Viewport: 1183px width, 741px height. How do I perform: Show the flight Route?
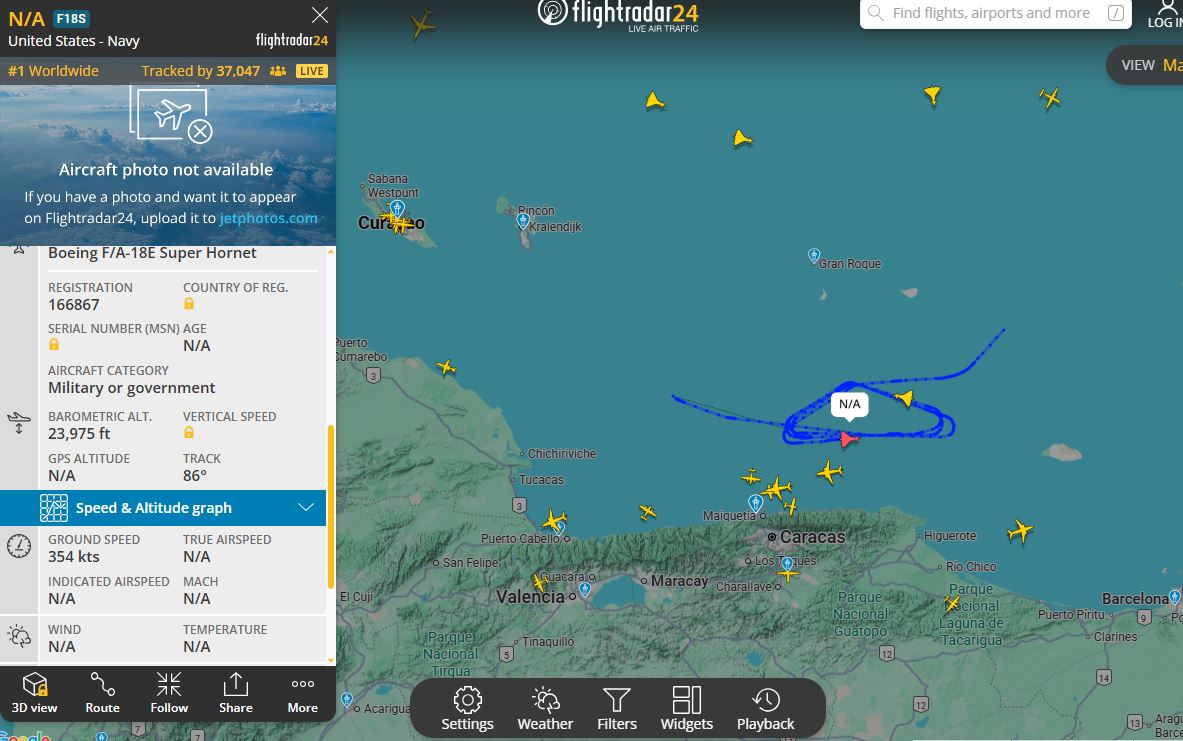point(103,693)
